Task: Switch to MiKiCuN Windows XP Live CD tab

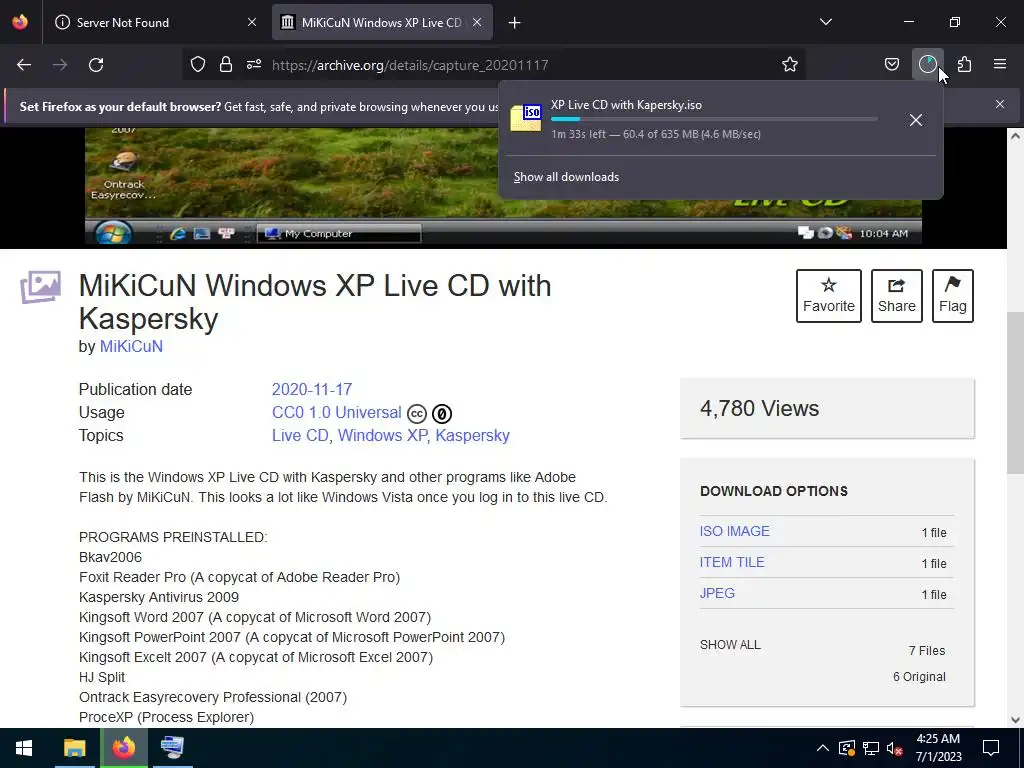Action: coord(382,23)
